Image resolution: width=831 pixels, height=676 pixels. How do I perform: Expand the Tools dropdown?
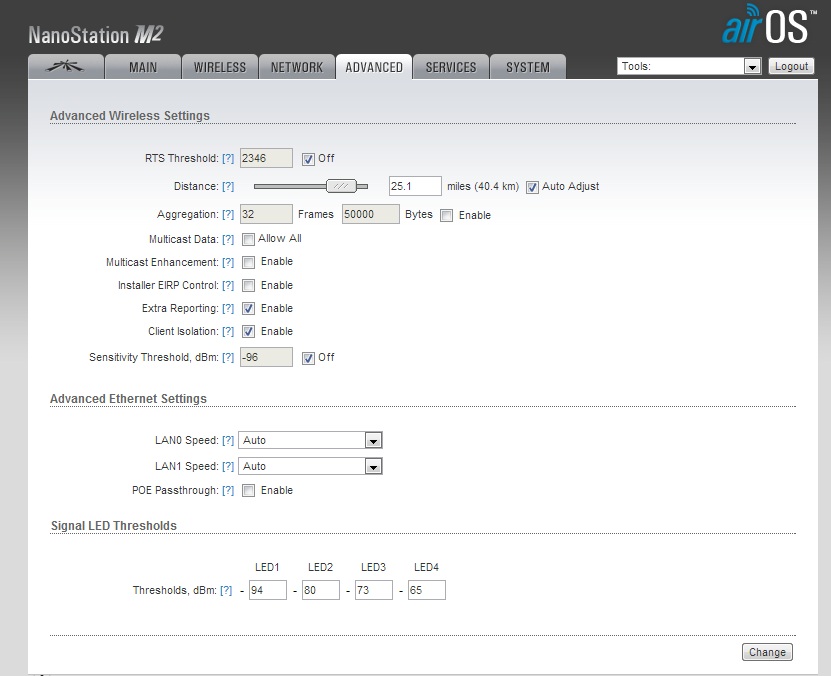pyautogui.click(x=689, y=66)
